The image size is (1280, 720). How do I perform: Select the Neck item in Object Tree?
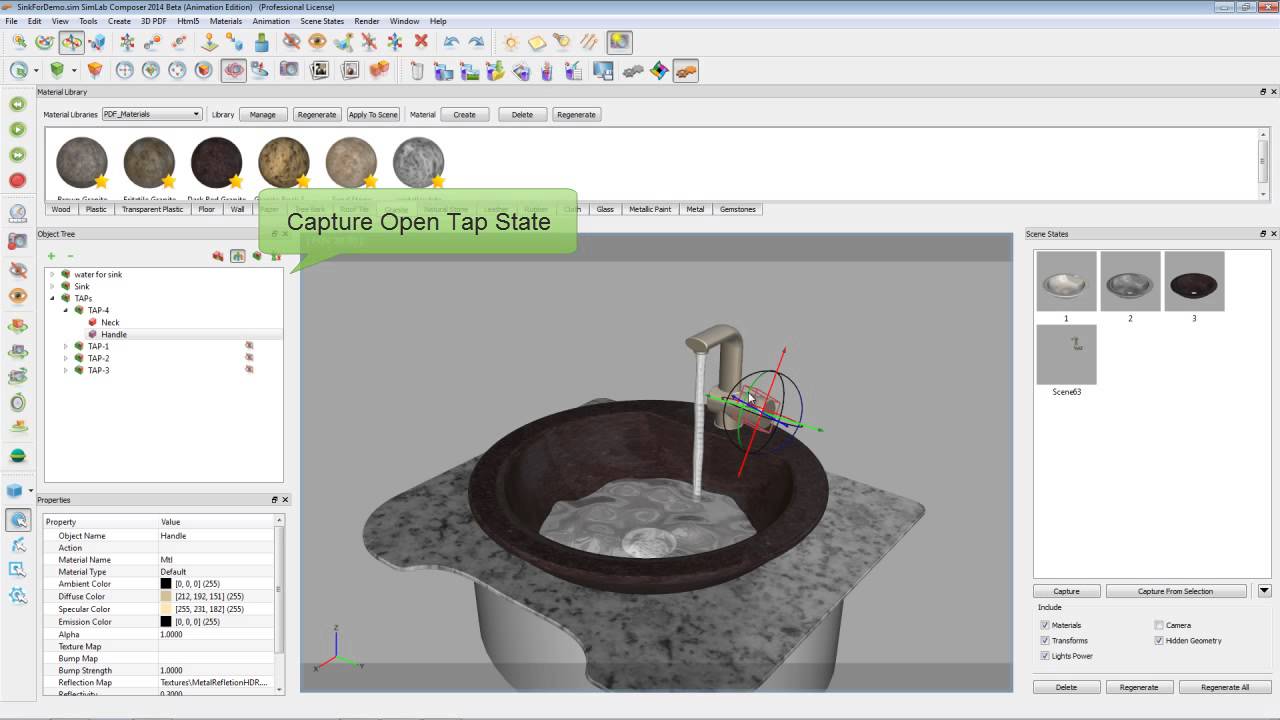(x=110, y=322)
